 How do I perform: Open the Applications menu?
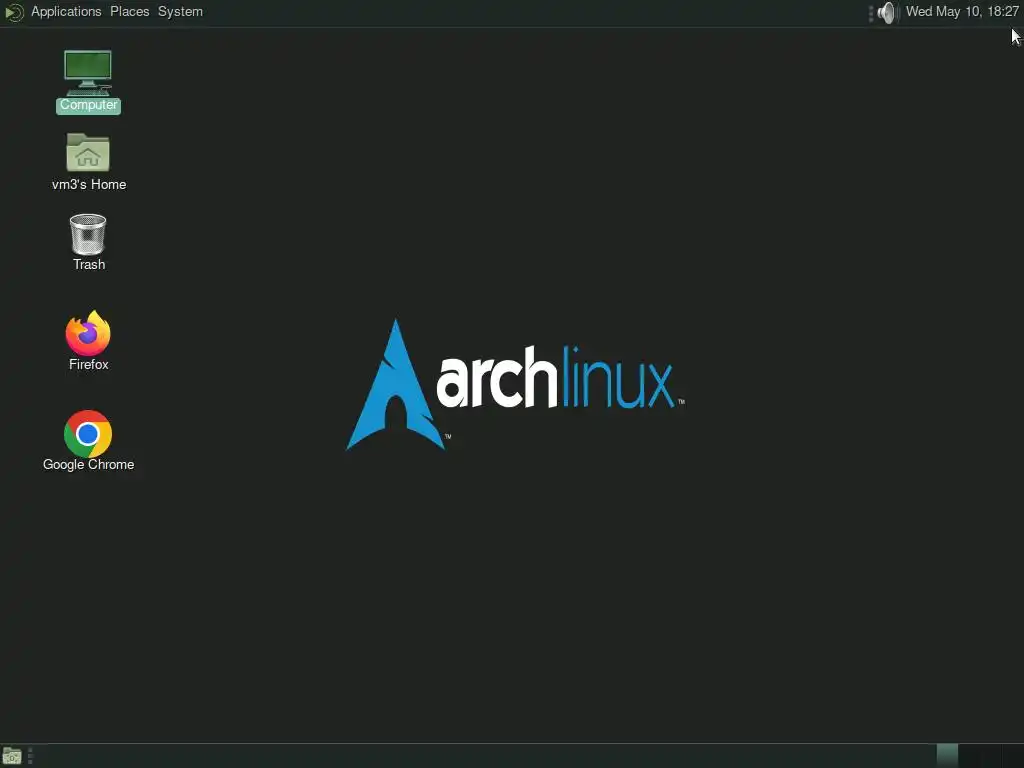[66, 12]
